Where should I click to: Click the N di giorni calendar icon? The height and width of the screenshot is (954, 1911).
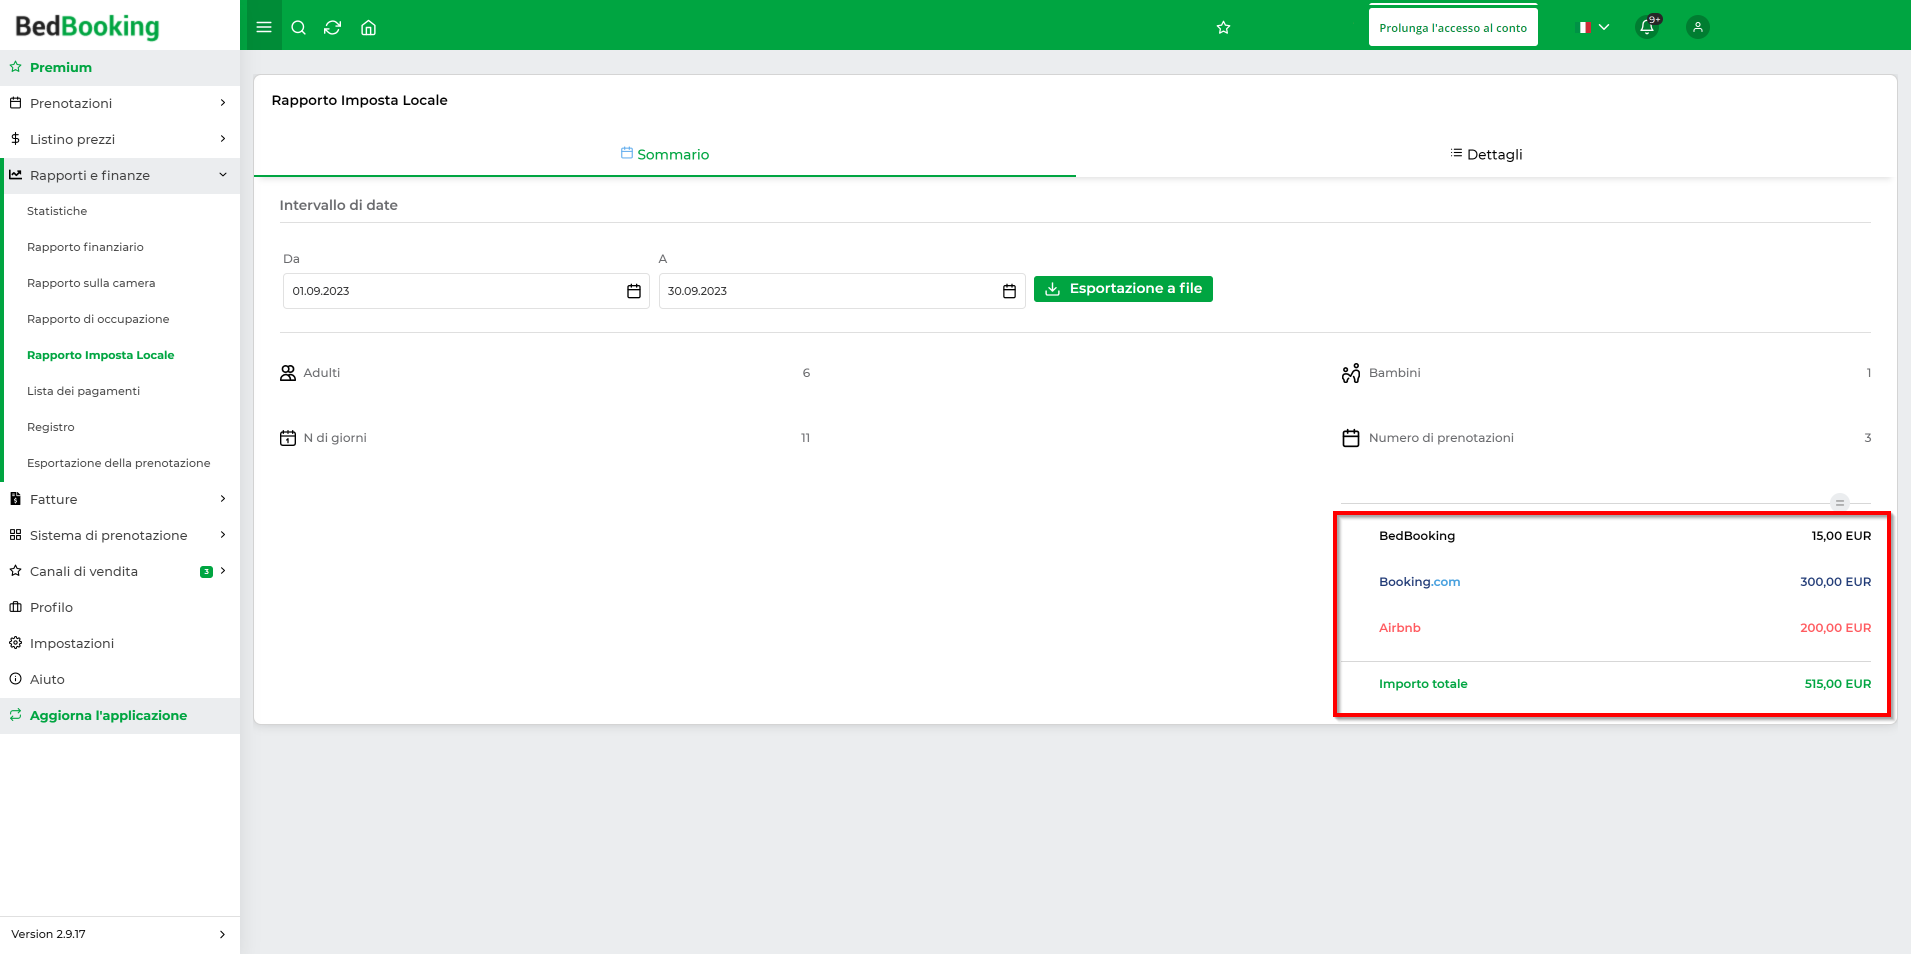(x=288, y=438)
